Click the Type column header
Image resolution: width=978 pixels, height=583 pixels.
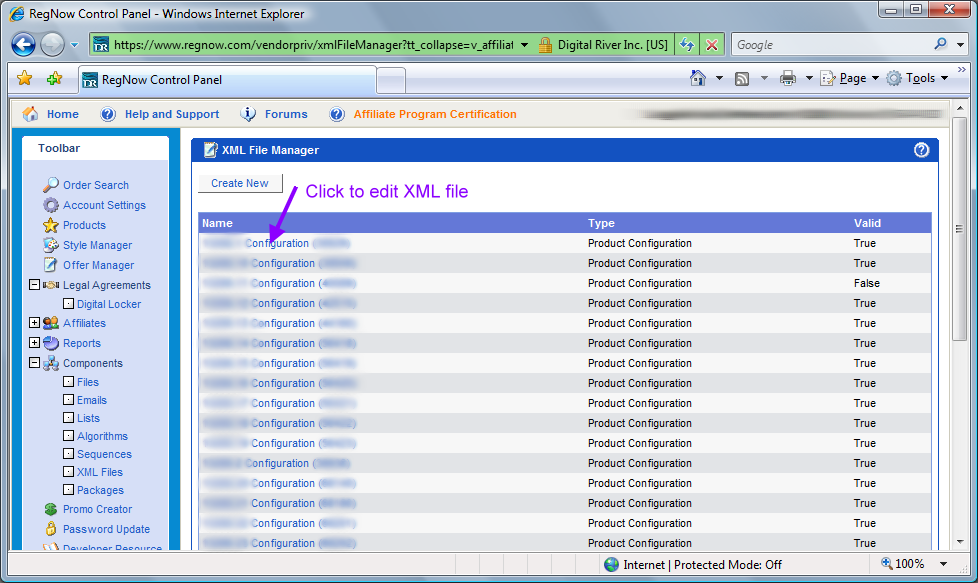(x=601, y=223)
